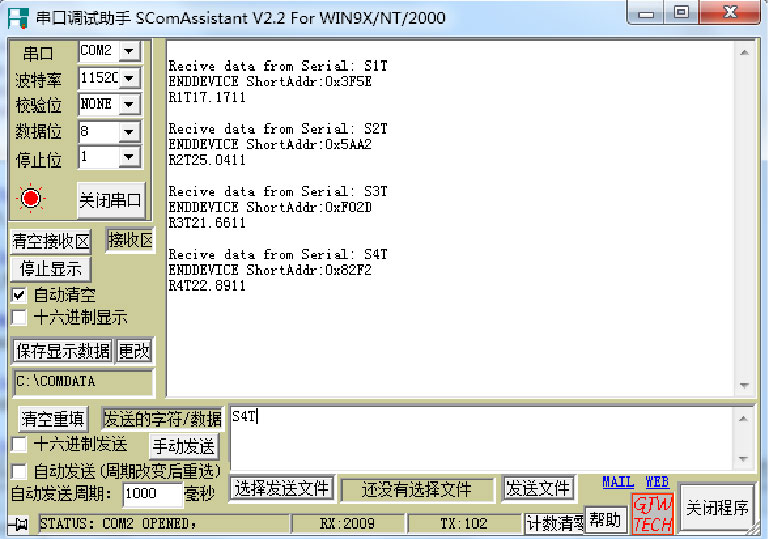Expand the 停止位 stop bits dropdown
The height and width of the screenshot is (539, 768).
point(130,157)
